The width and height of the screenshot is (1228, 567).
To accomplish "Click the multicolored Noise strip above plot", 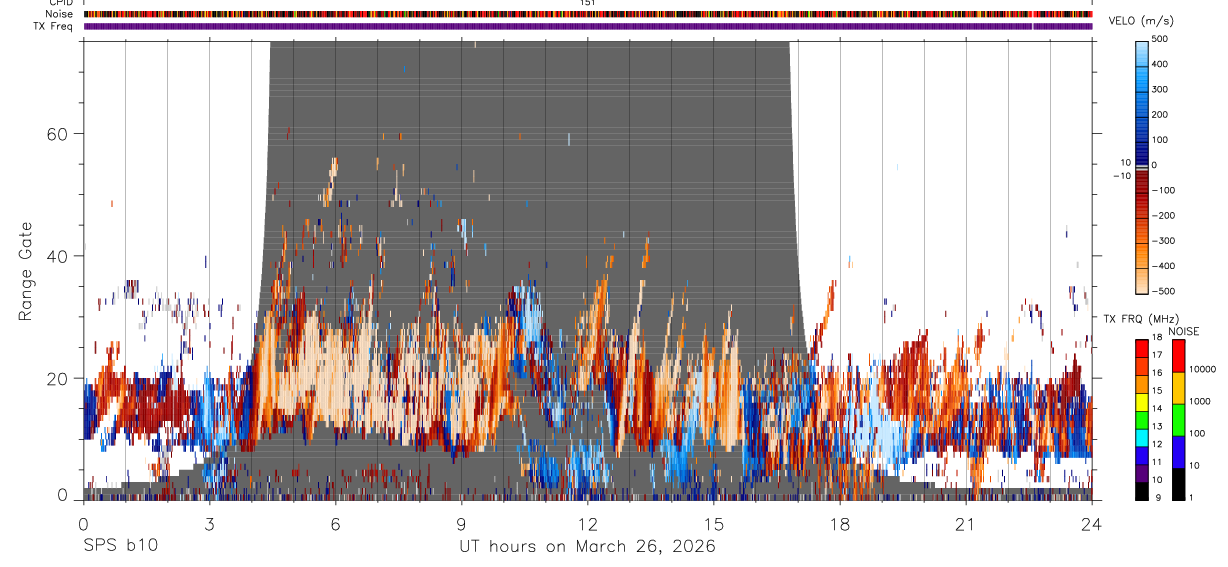I will coord(588,14).
